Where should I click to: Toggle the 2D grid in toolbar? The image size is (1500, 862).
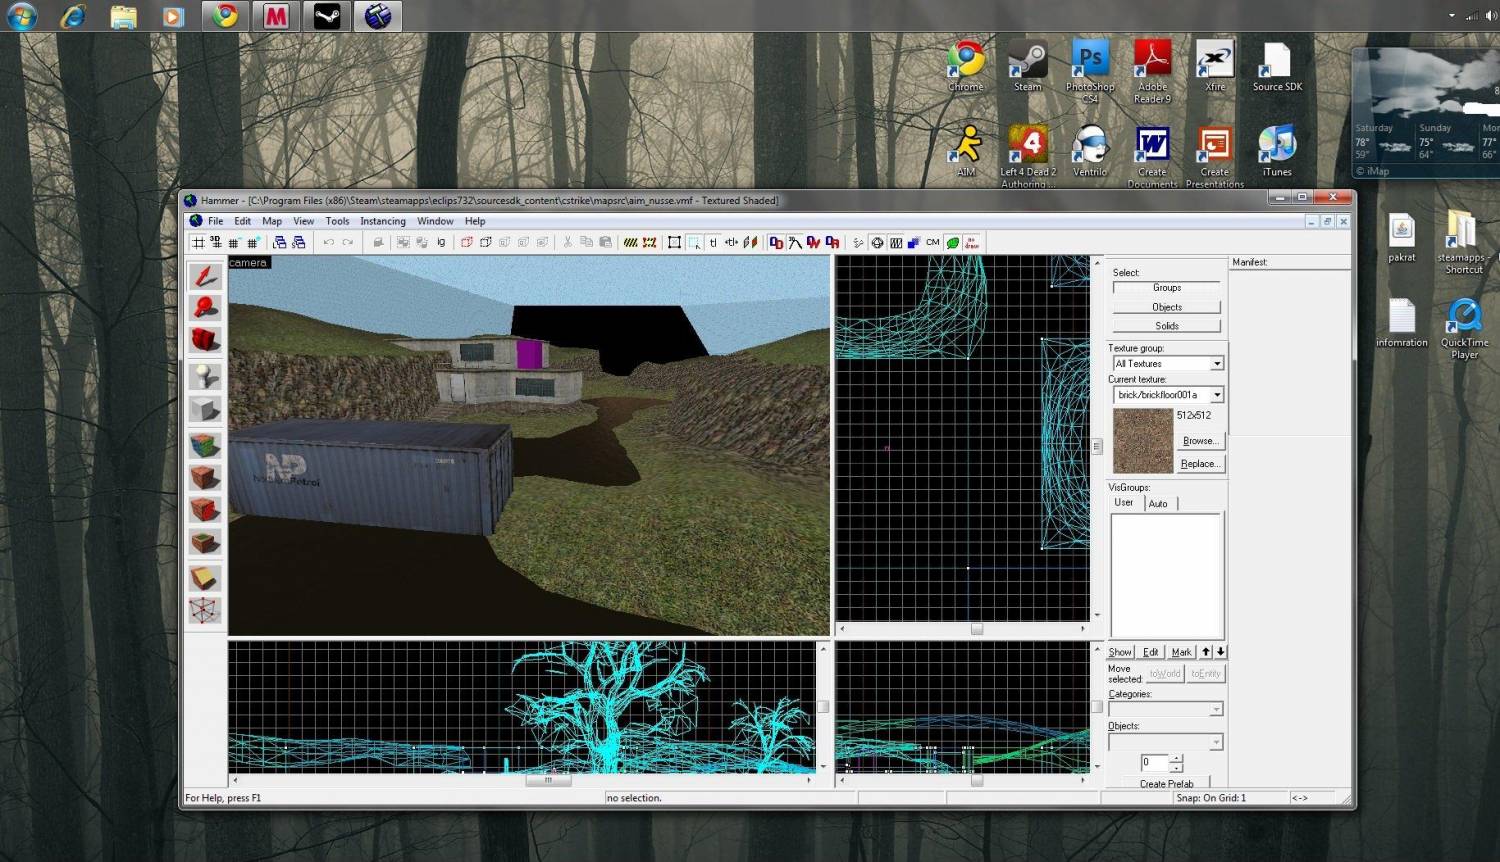198,242
